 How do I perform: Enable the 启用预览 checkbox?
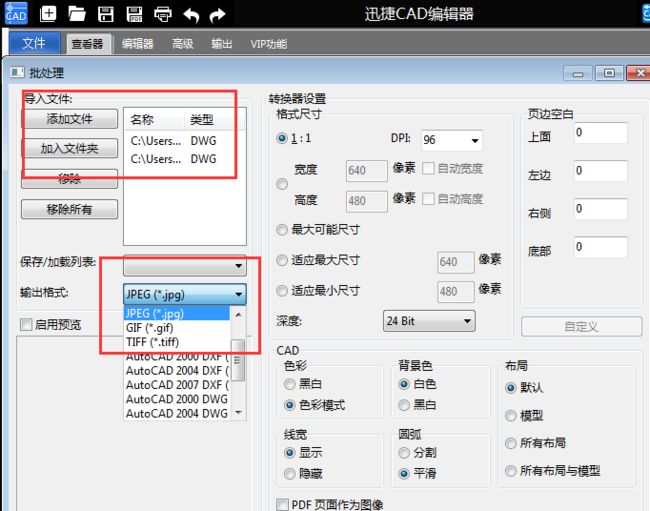click(26, 325)
